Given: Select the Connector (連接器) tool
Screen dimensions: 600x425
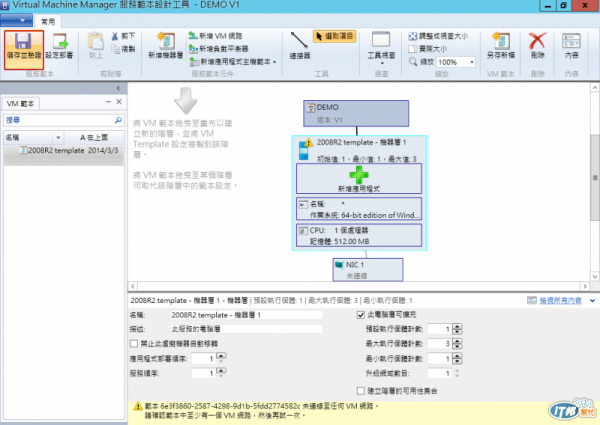Looking at the screenshot, I should tap(300, 46).
